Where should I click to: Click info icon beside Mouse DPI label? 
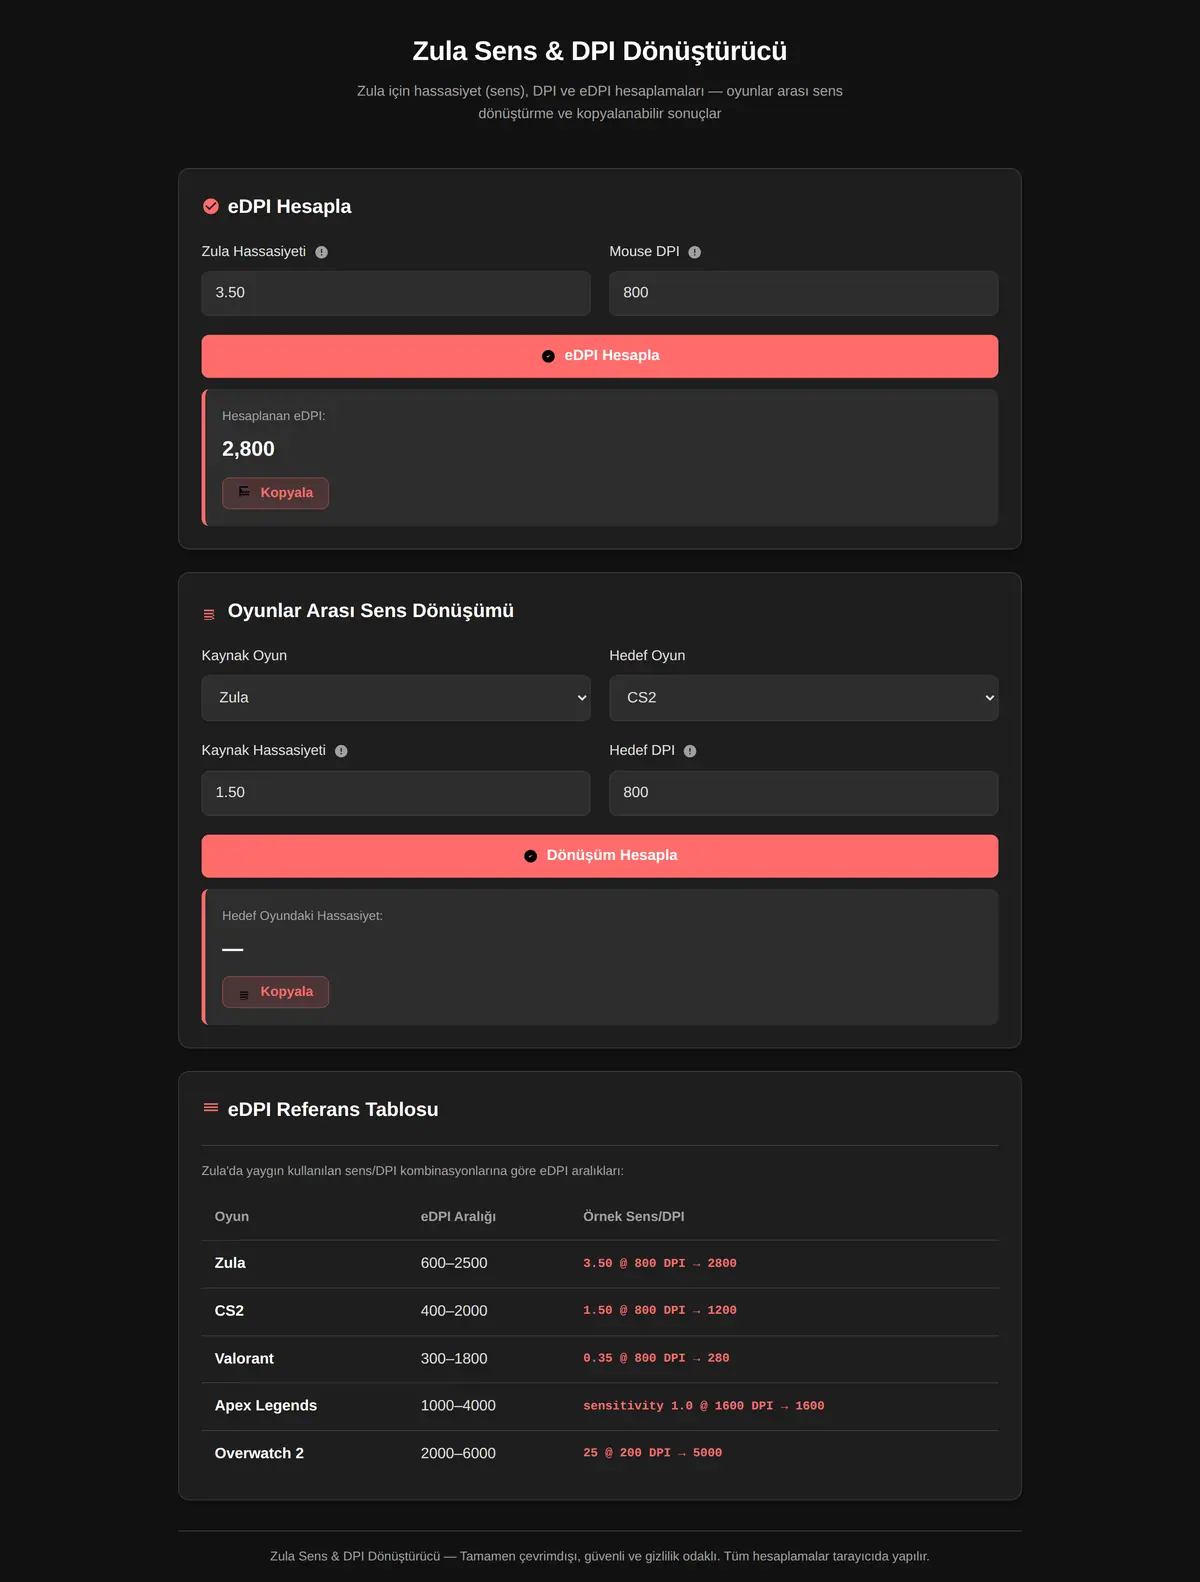694,252
